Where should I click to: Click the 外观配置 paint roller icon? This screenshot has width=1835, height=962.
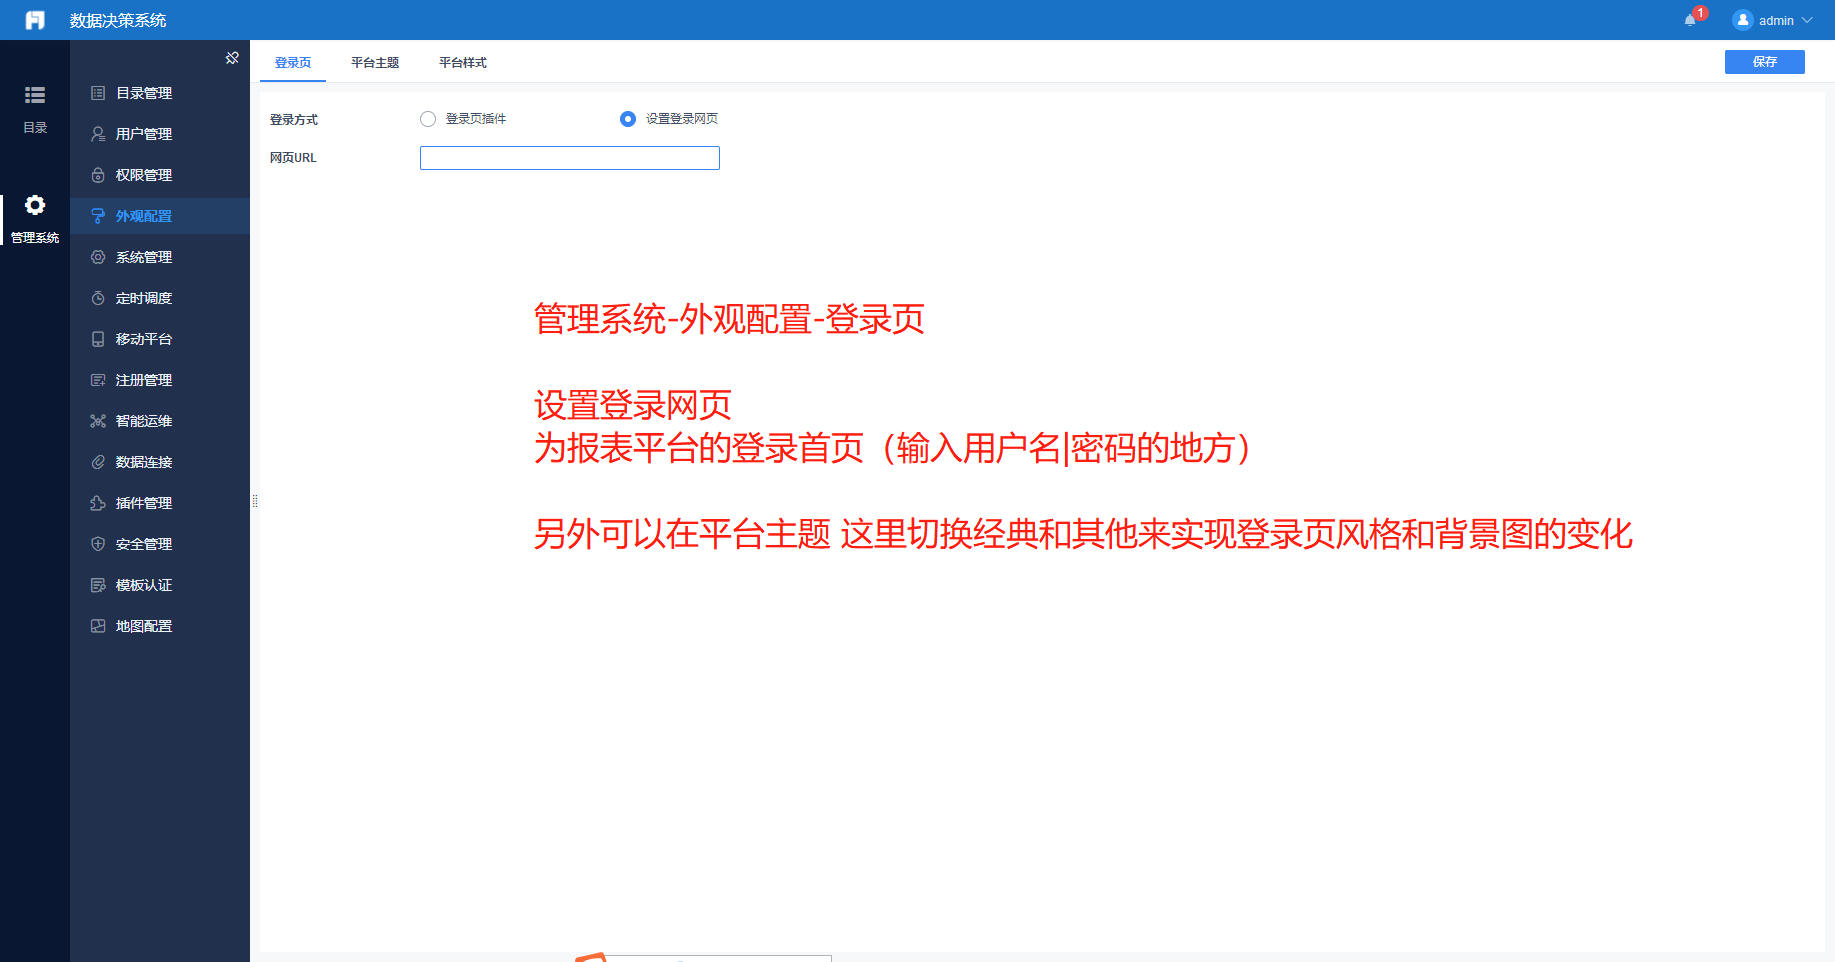98,216
